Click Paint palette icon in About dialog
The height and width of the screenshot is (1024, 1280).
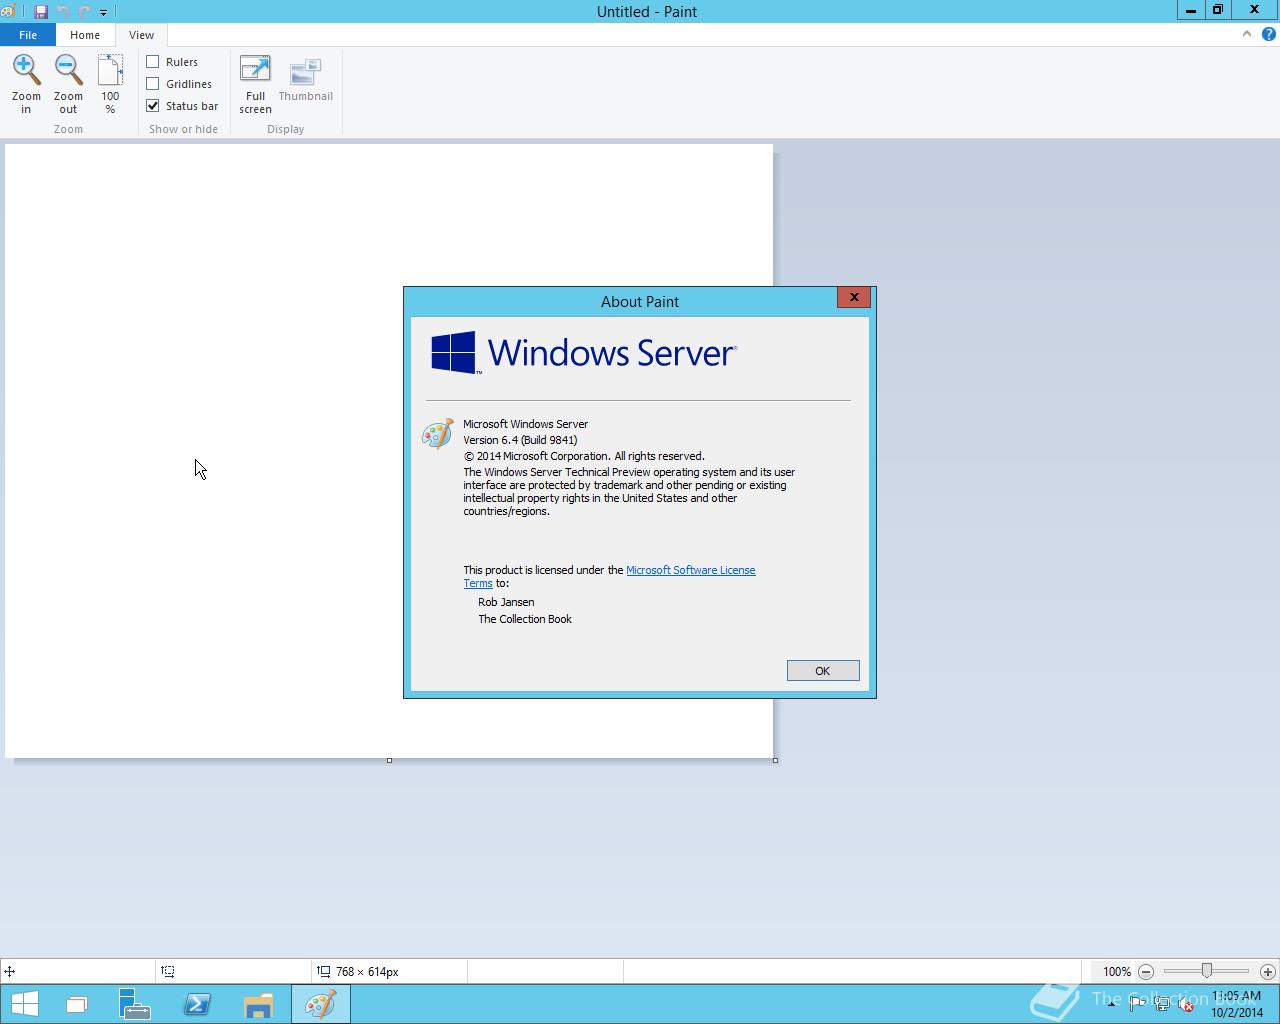pos(438,434)
